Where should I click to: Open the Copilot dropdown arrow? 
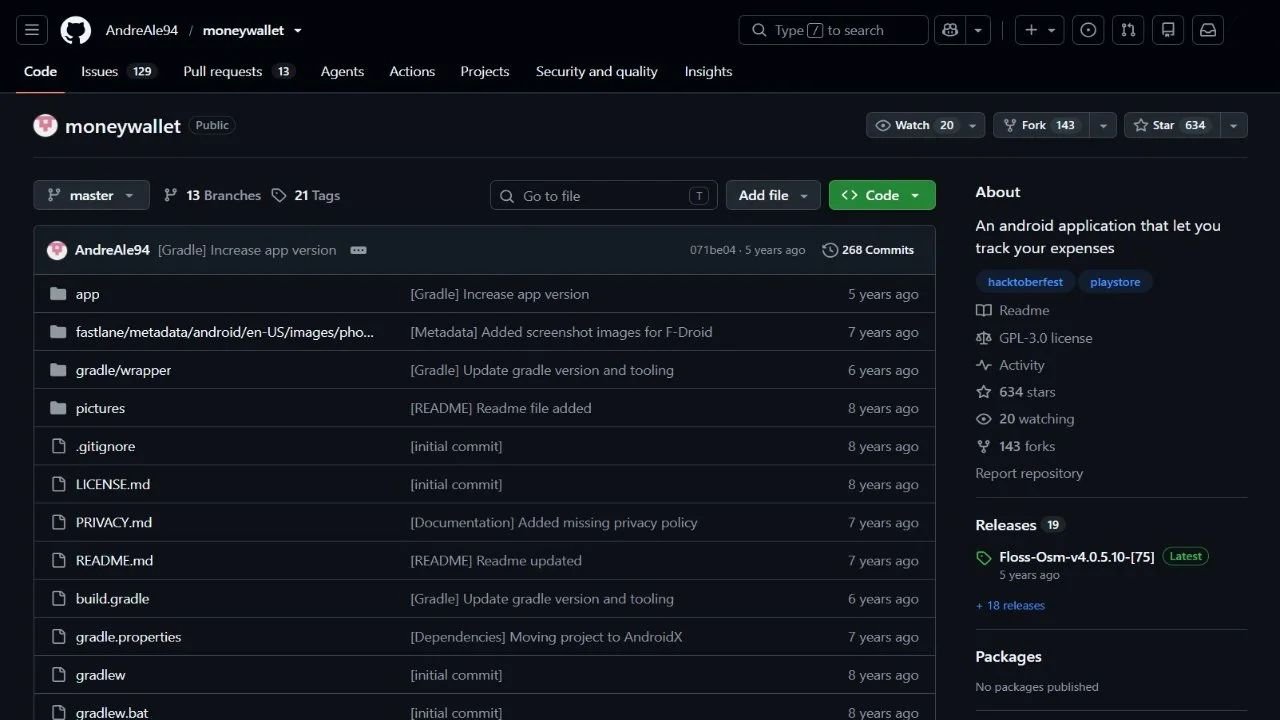978,30
